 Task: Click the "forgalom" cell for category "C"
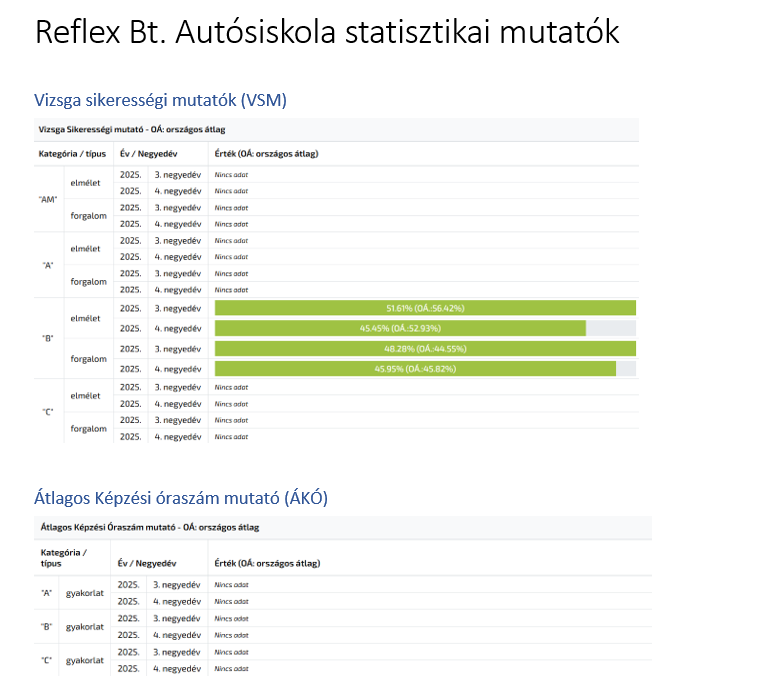(88, 429)
